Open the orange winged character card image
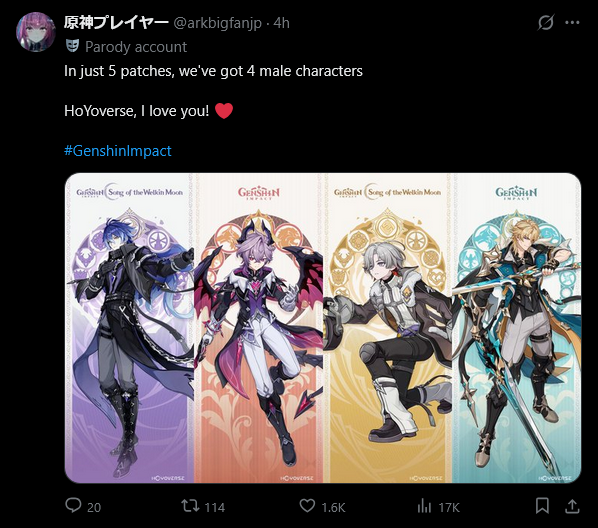The height and width of the screenshot is (528, 598). [259, 328]
